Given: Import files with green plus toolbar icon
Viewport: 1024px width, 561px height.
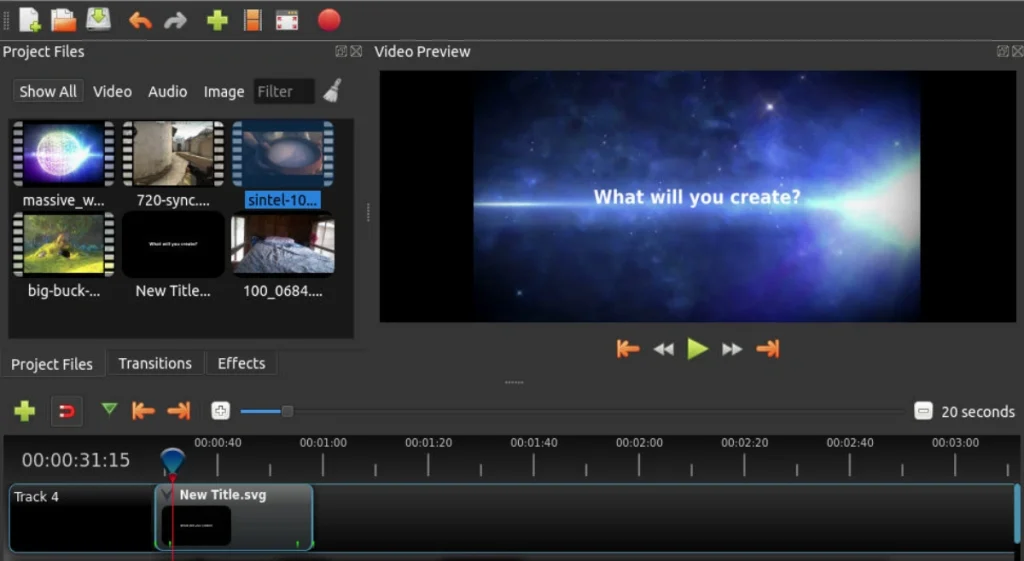Looking at the screenshot, I should [x=217, y=20].
